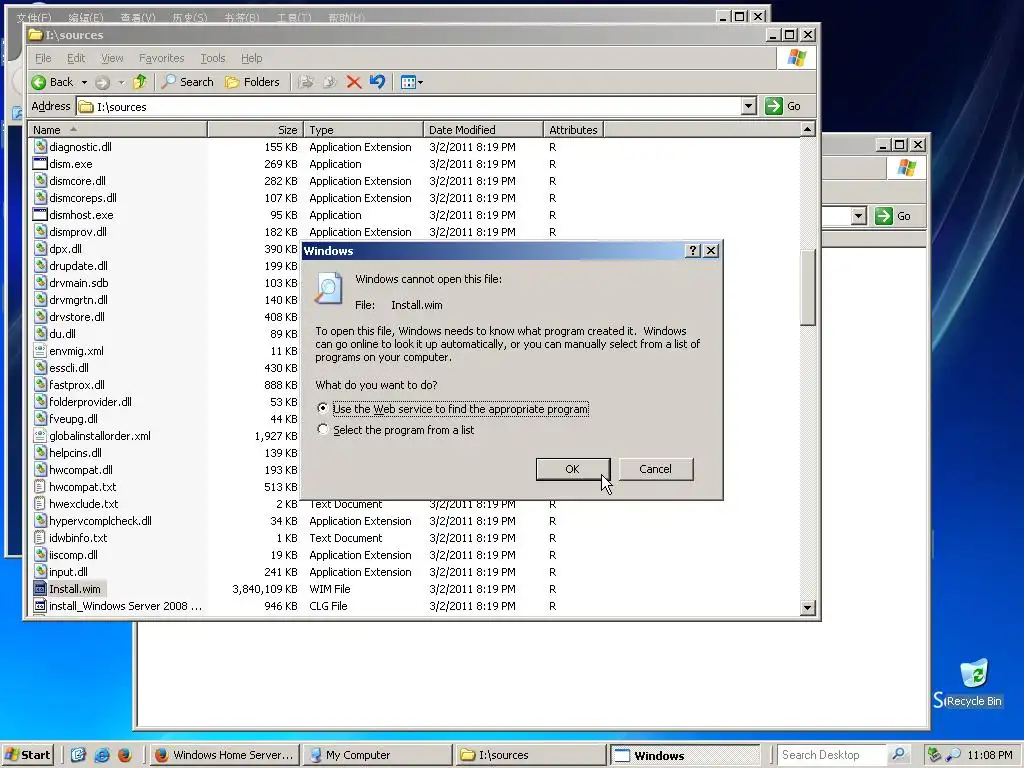Open the Favorites menu
This screenshot has height=768, width=1024.
(x=161, y=58)
